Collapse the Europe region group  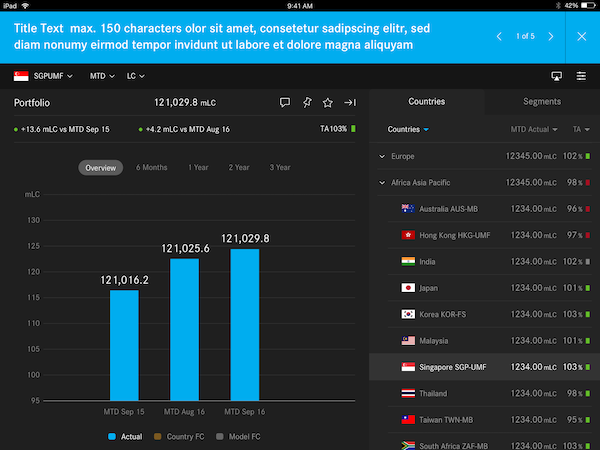pyautogui.click(x=382, y=156)
